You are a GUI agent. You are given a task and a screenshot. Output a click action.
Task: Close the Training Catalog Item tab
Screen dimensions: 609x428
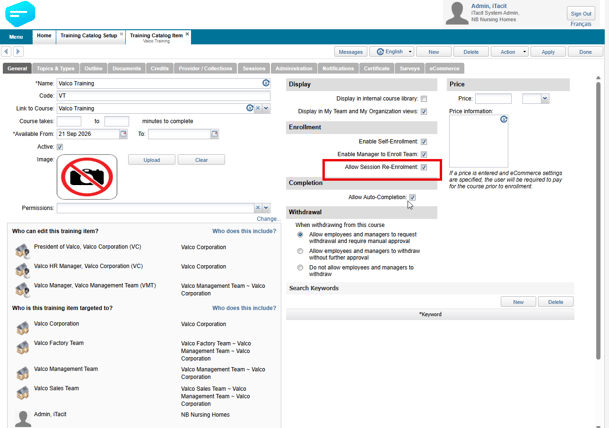187,34
